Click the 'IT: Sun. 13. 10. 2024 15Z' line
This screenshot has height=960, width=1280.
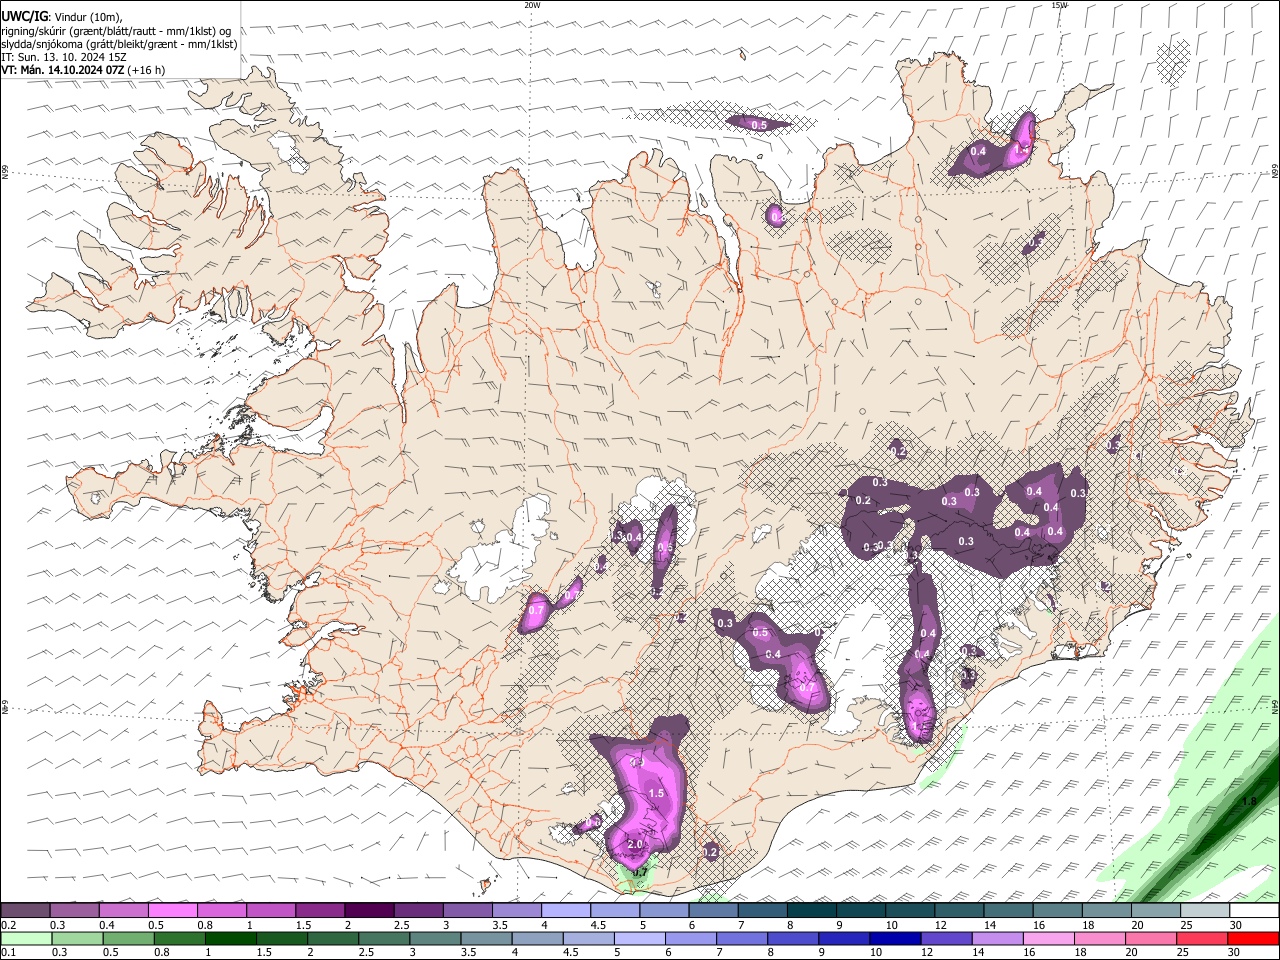(63, 57)
